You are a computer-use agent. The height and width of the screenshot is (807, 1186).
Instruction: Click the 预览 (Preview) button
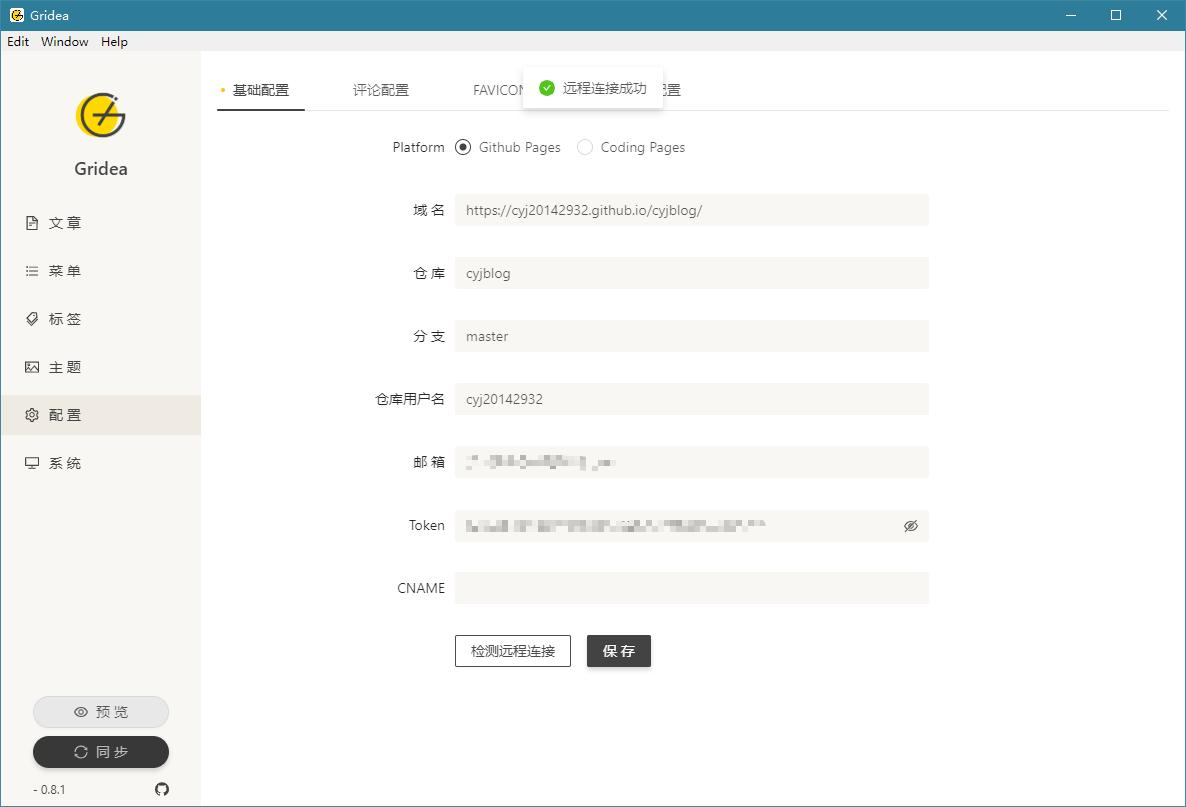tap(100, 712)
